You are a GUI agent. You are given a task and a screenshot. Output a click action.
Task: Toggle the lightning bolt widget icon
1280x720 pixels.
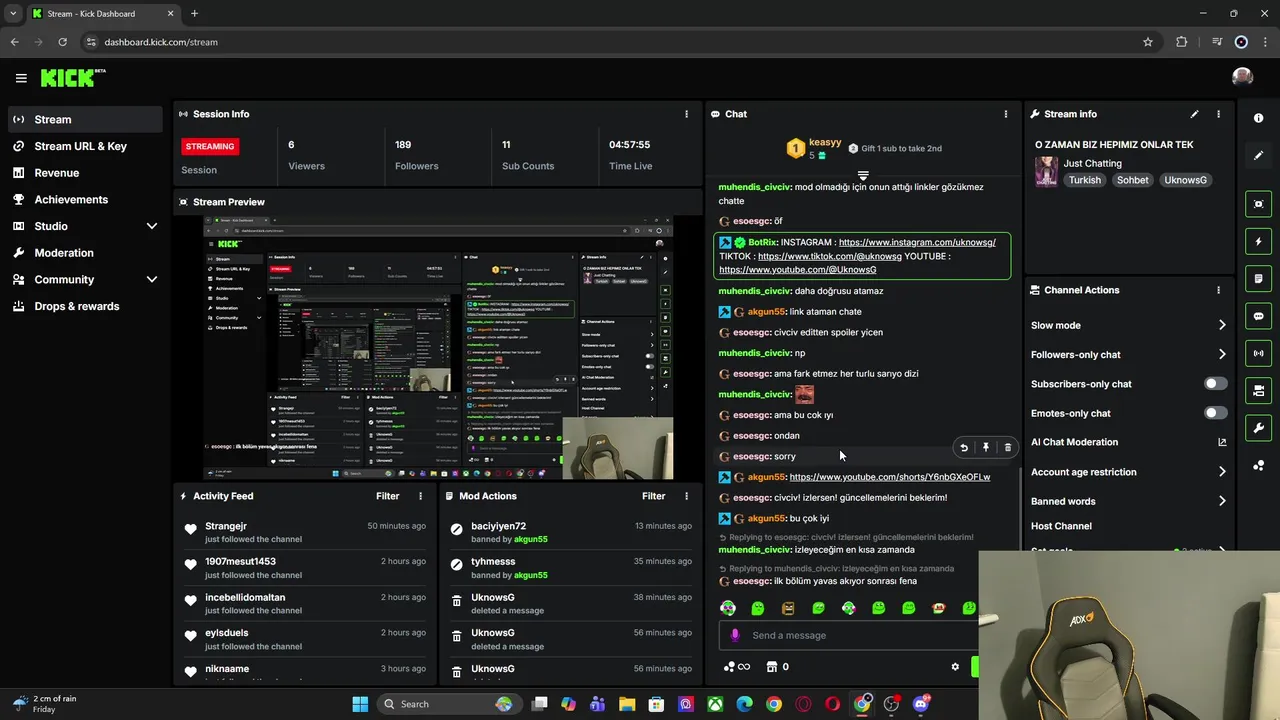(1258, 241)
